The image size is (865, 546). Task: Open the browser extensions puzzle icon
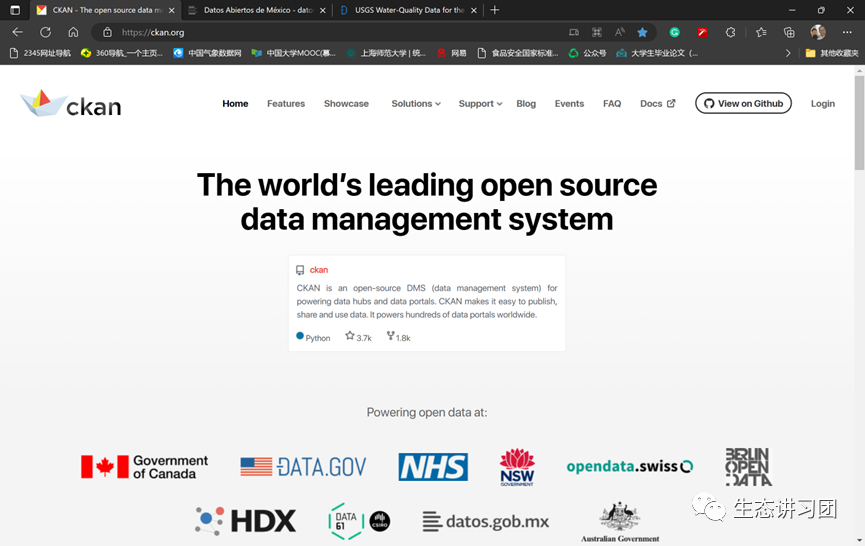[730, 33]
